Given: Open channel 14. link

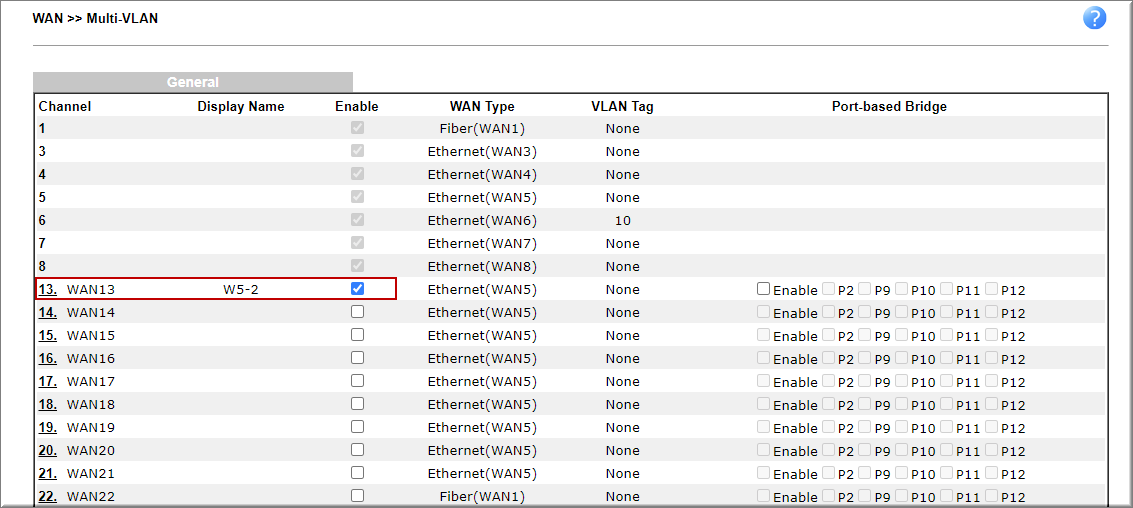Looking at the screenshot, I should [x=48, y=313].
